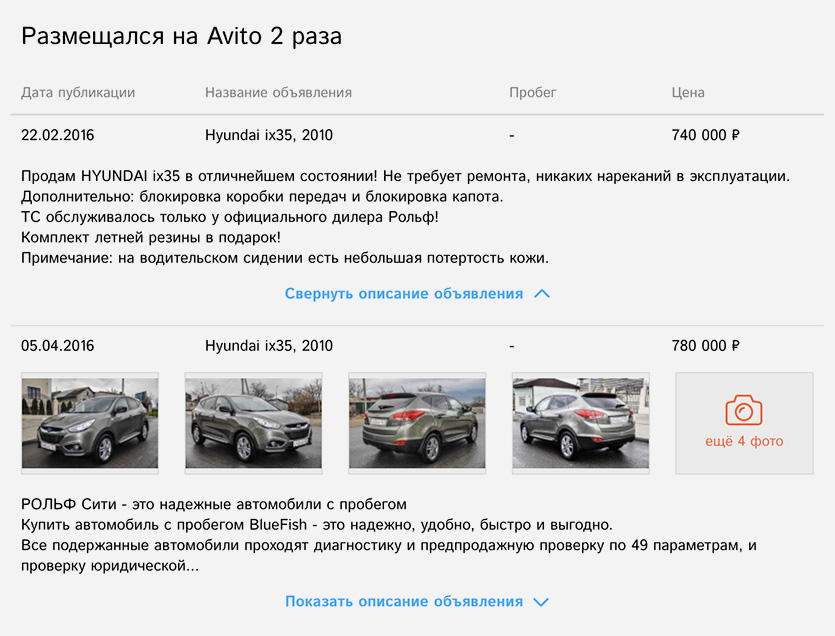Click the line starting "ТС обслуживалось только"
This screenshot has height=636, width=835.
coord(230,217)
